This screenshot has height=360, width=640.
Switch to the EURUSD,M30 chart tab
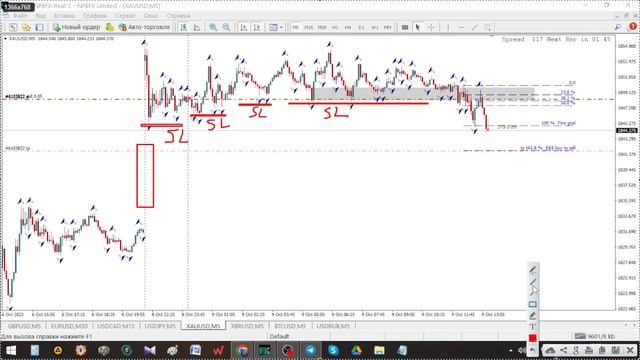point(69,326)
